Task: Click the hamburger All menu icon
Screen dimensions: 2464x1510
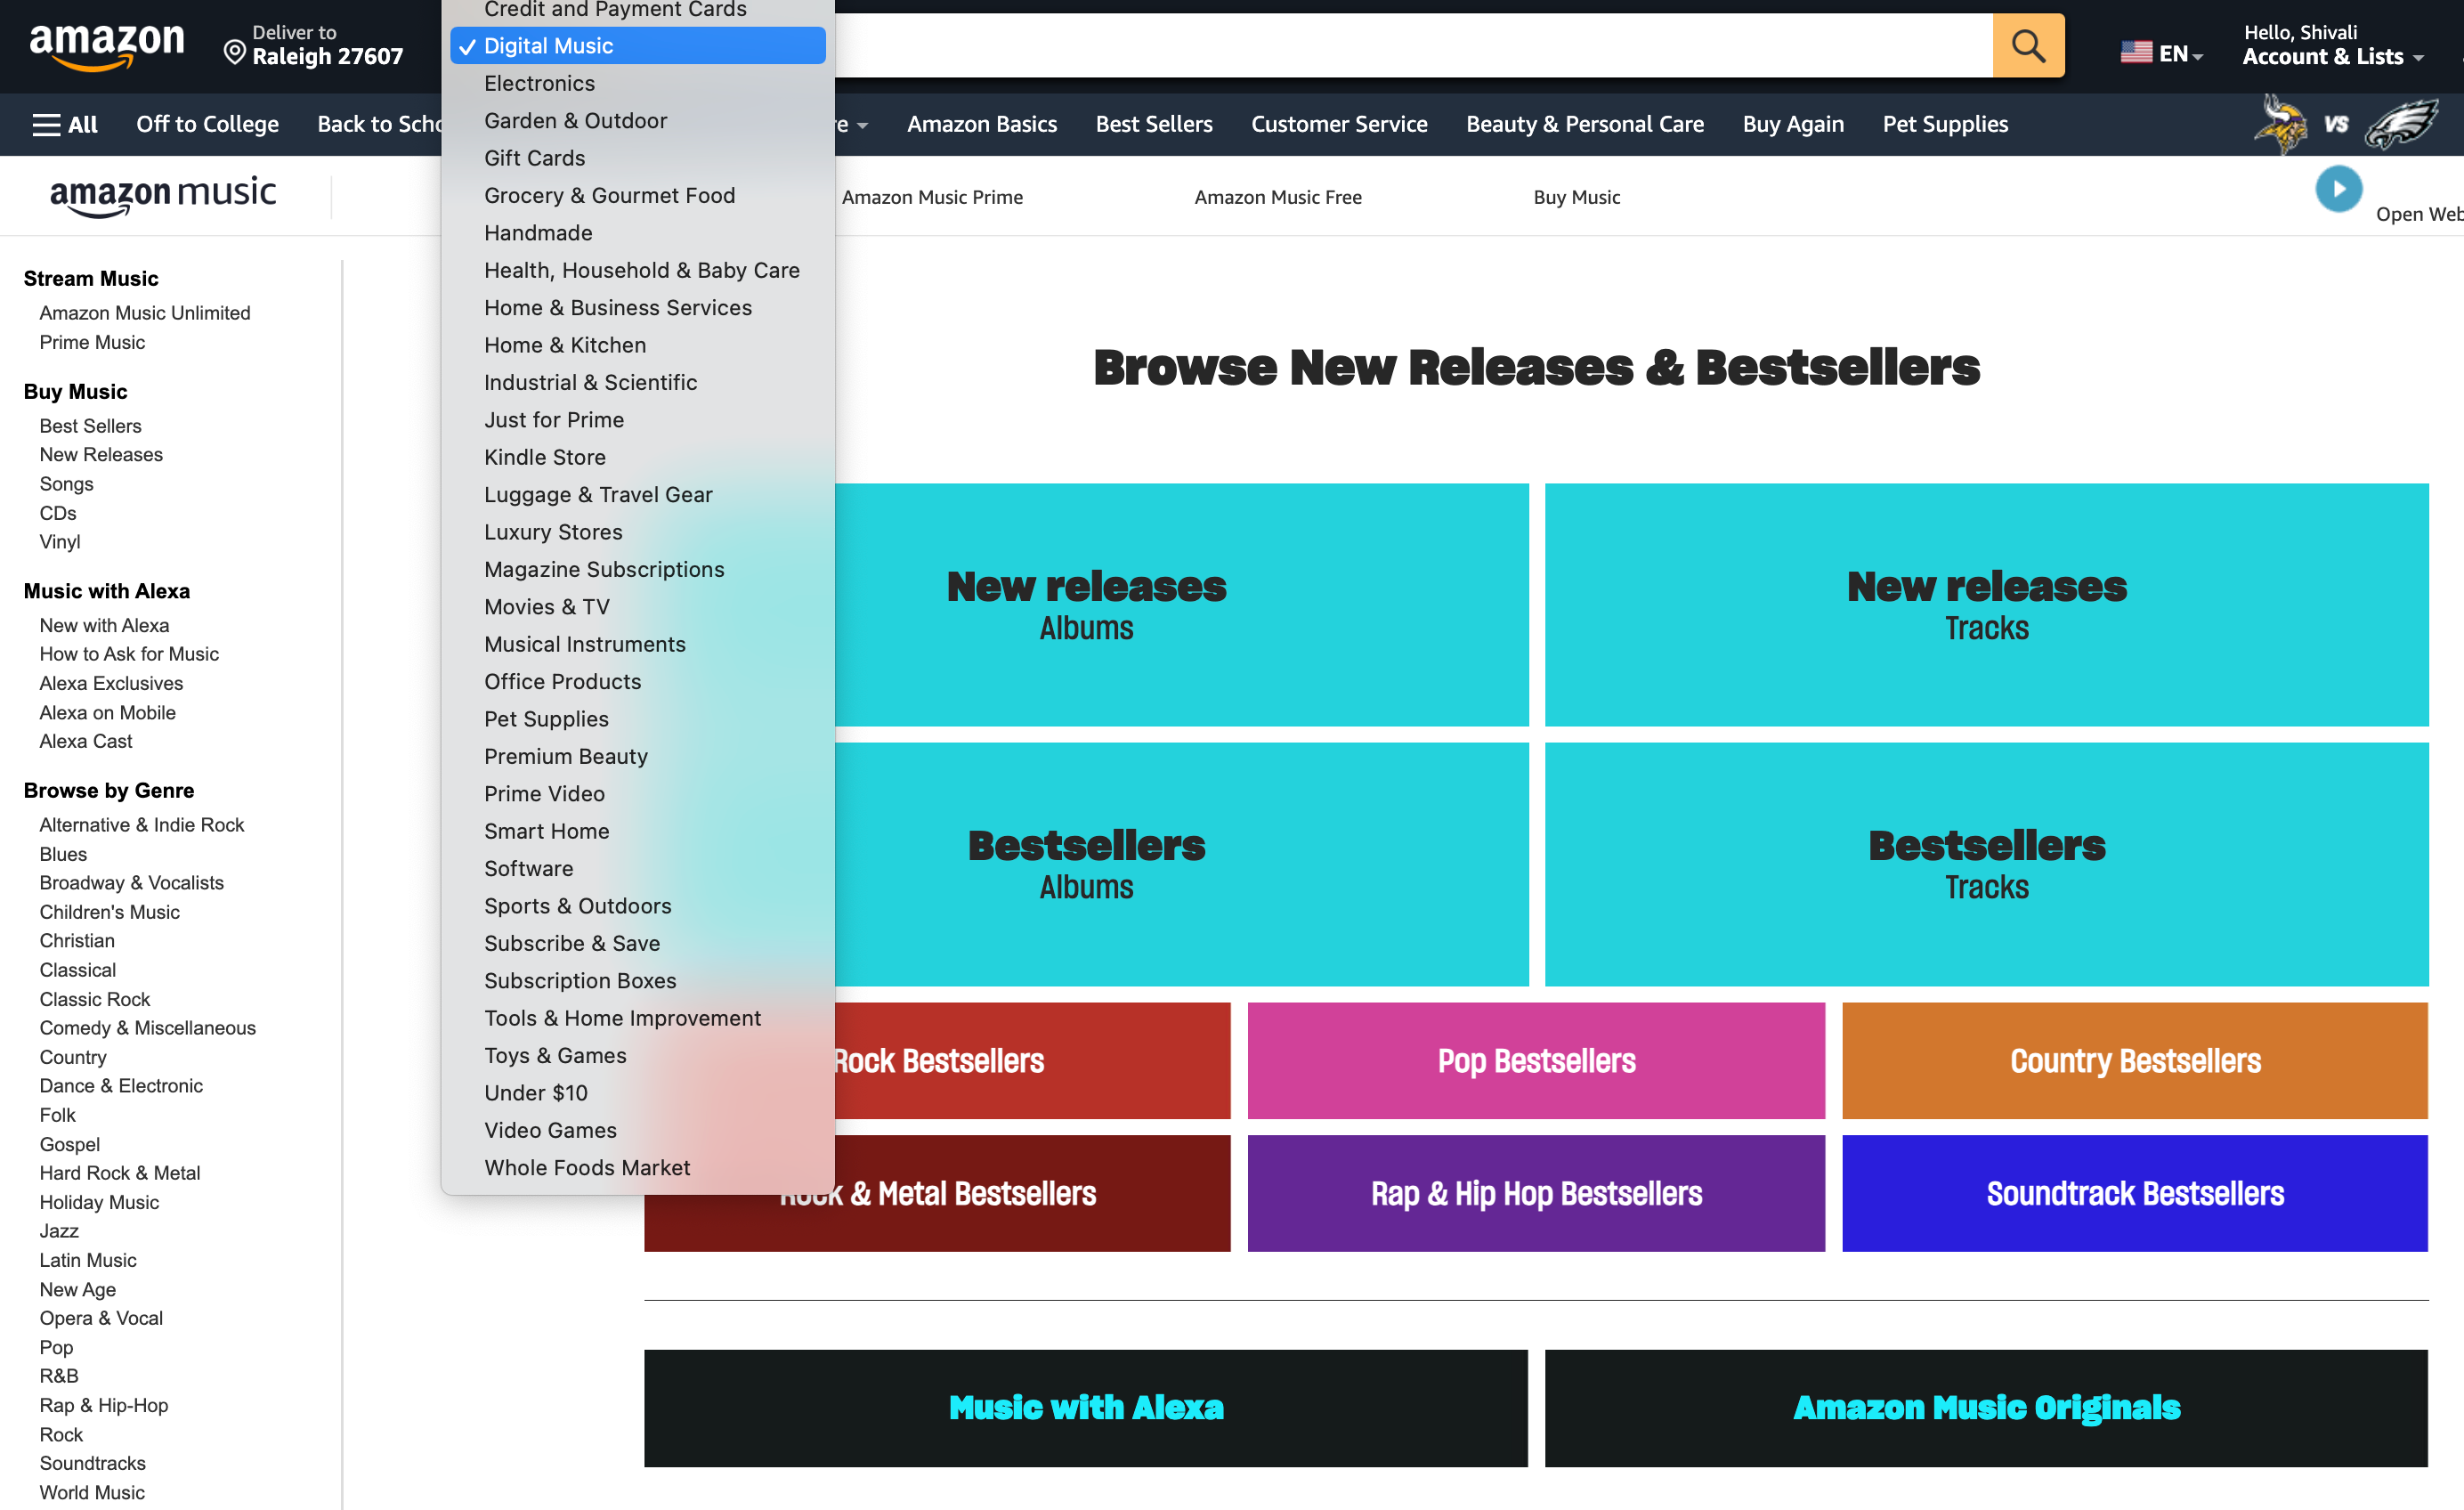Action: (61, 123)
